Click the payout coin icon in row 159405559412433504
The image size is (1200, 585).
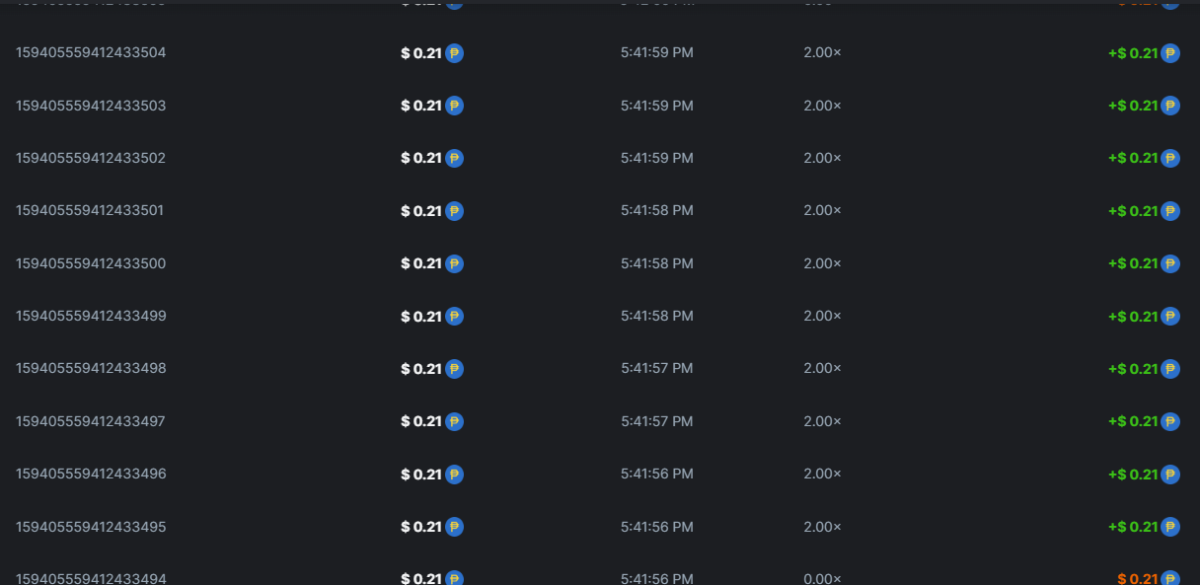pos(1170,53)
